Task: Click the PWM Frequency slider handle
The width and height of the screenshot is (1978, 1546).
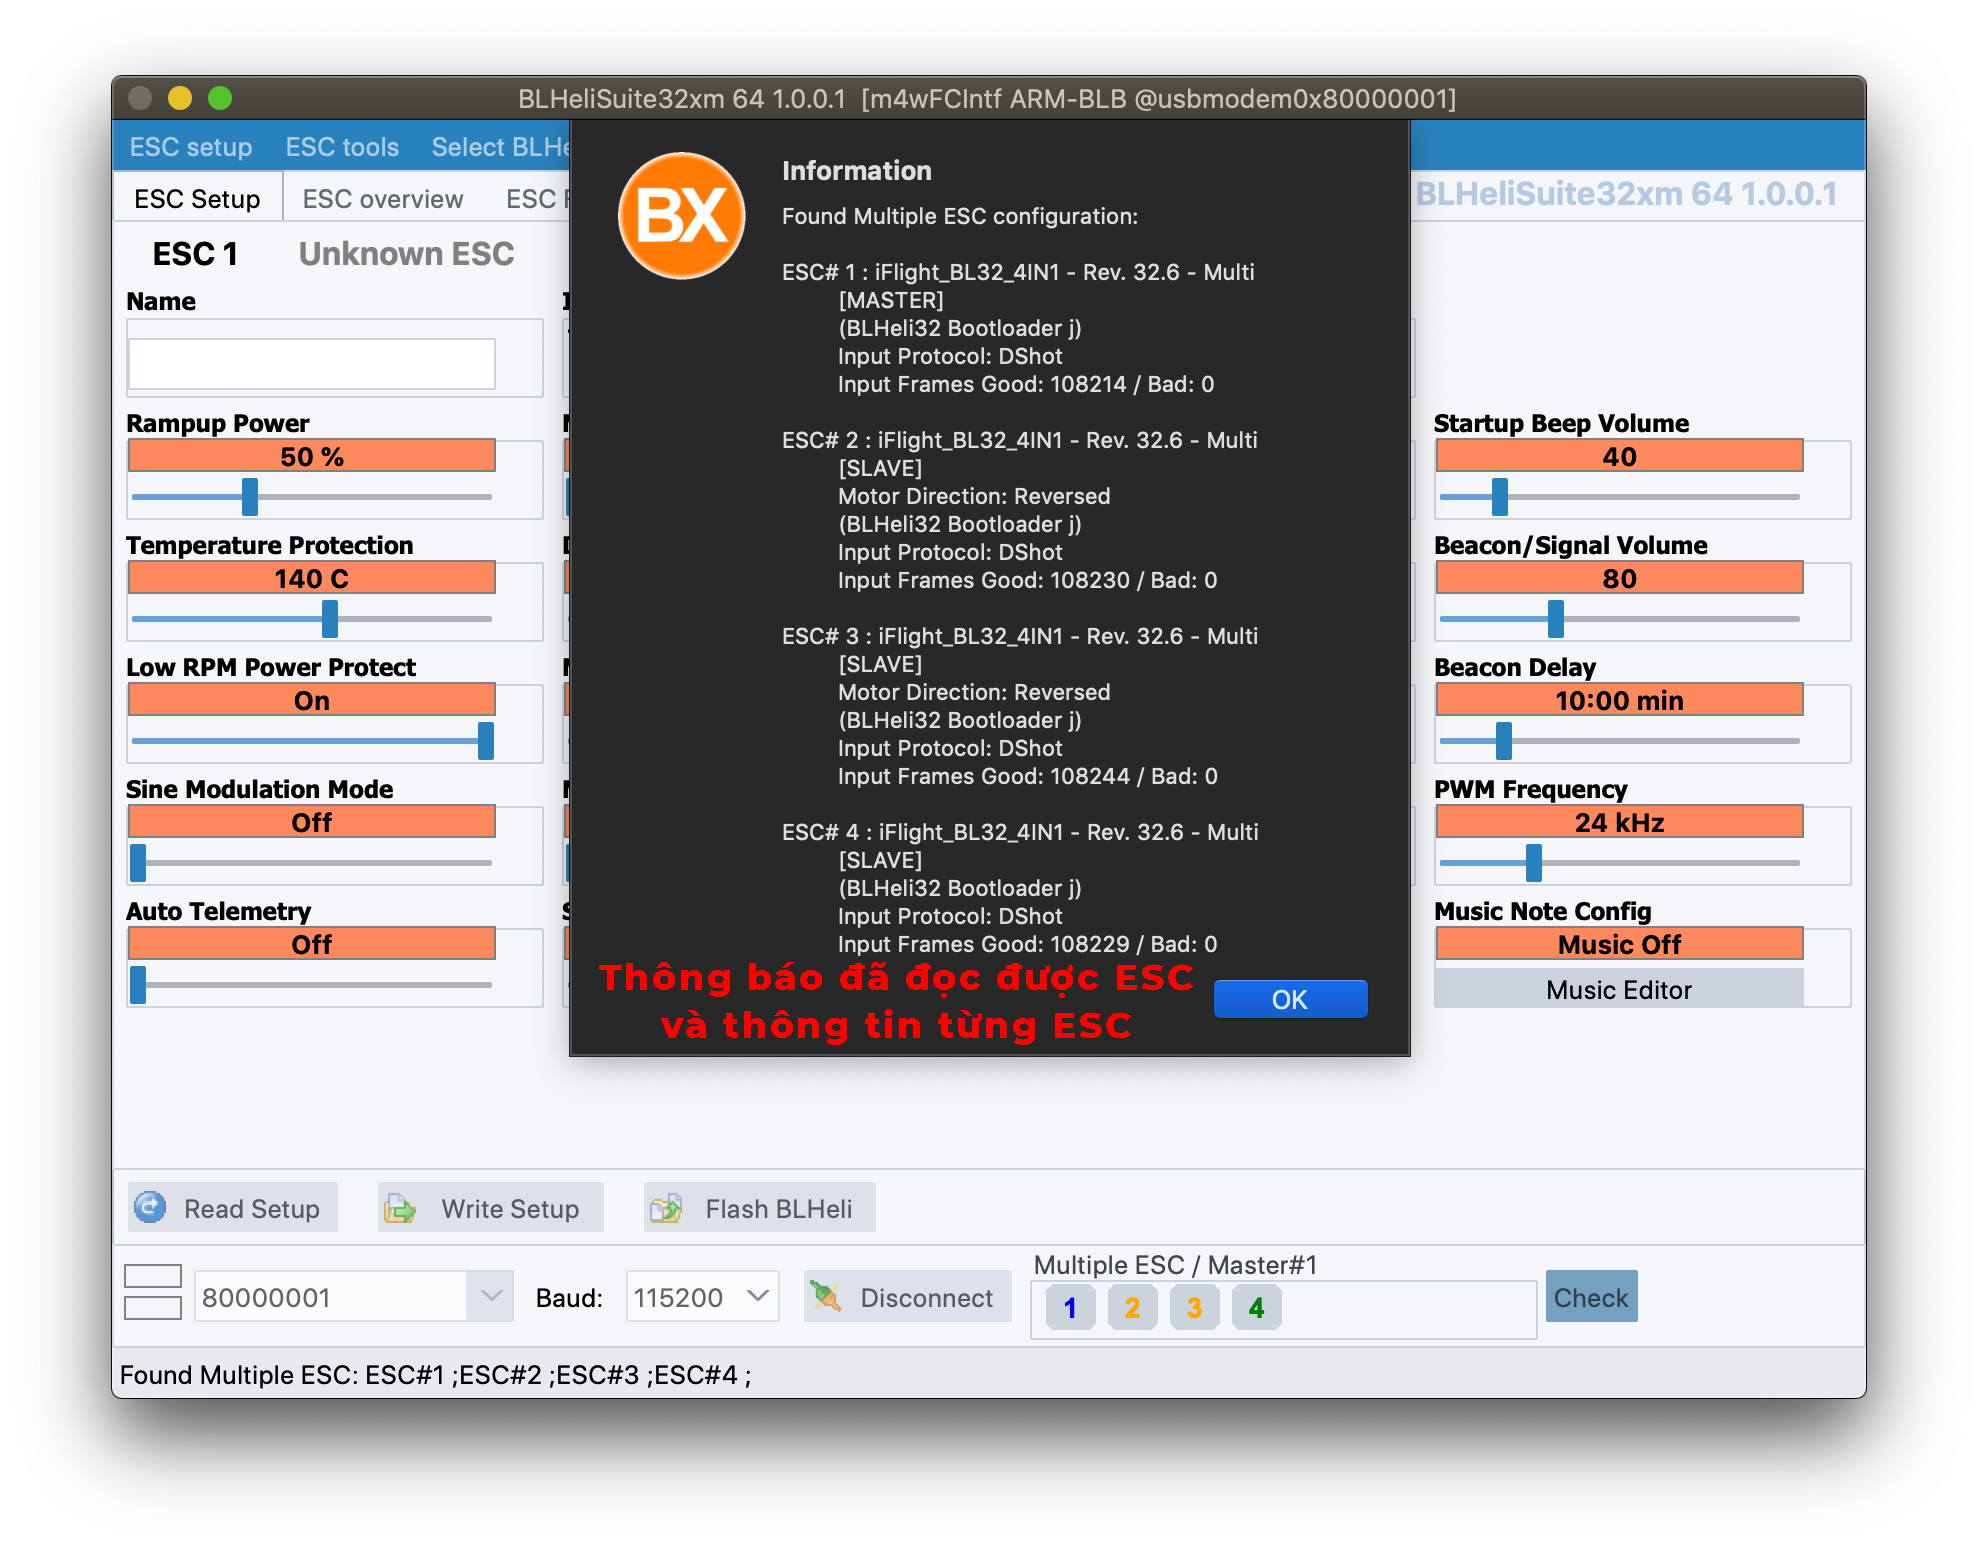Action: pyautogui.click(x=1534, y=863)
